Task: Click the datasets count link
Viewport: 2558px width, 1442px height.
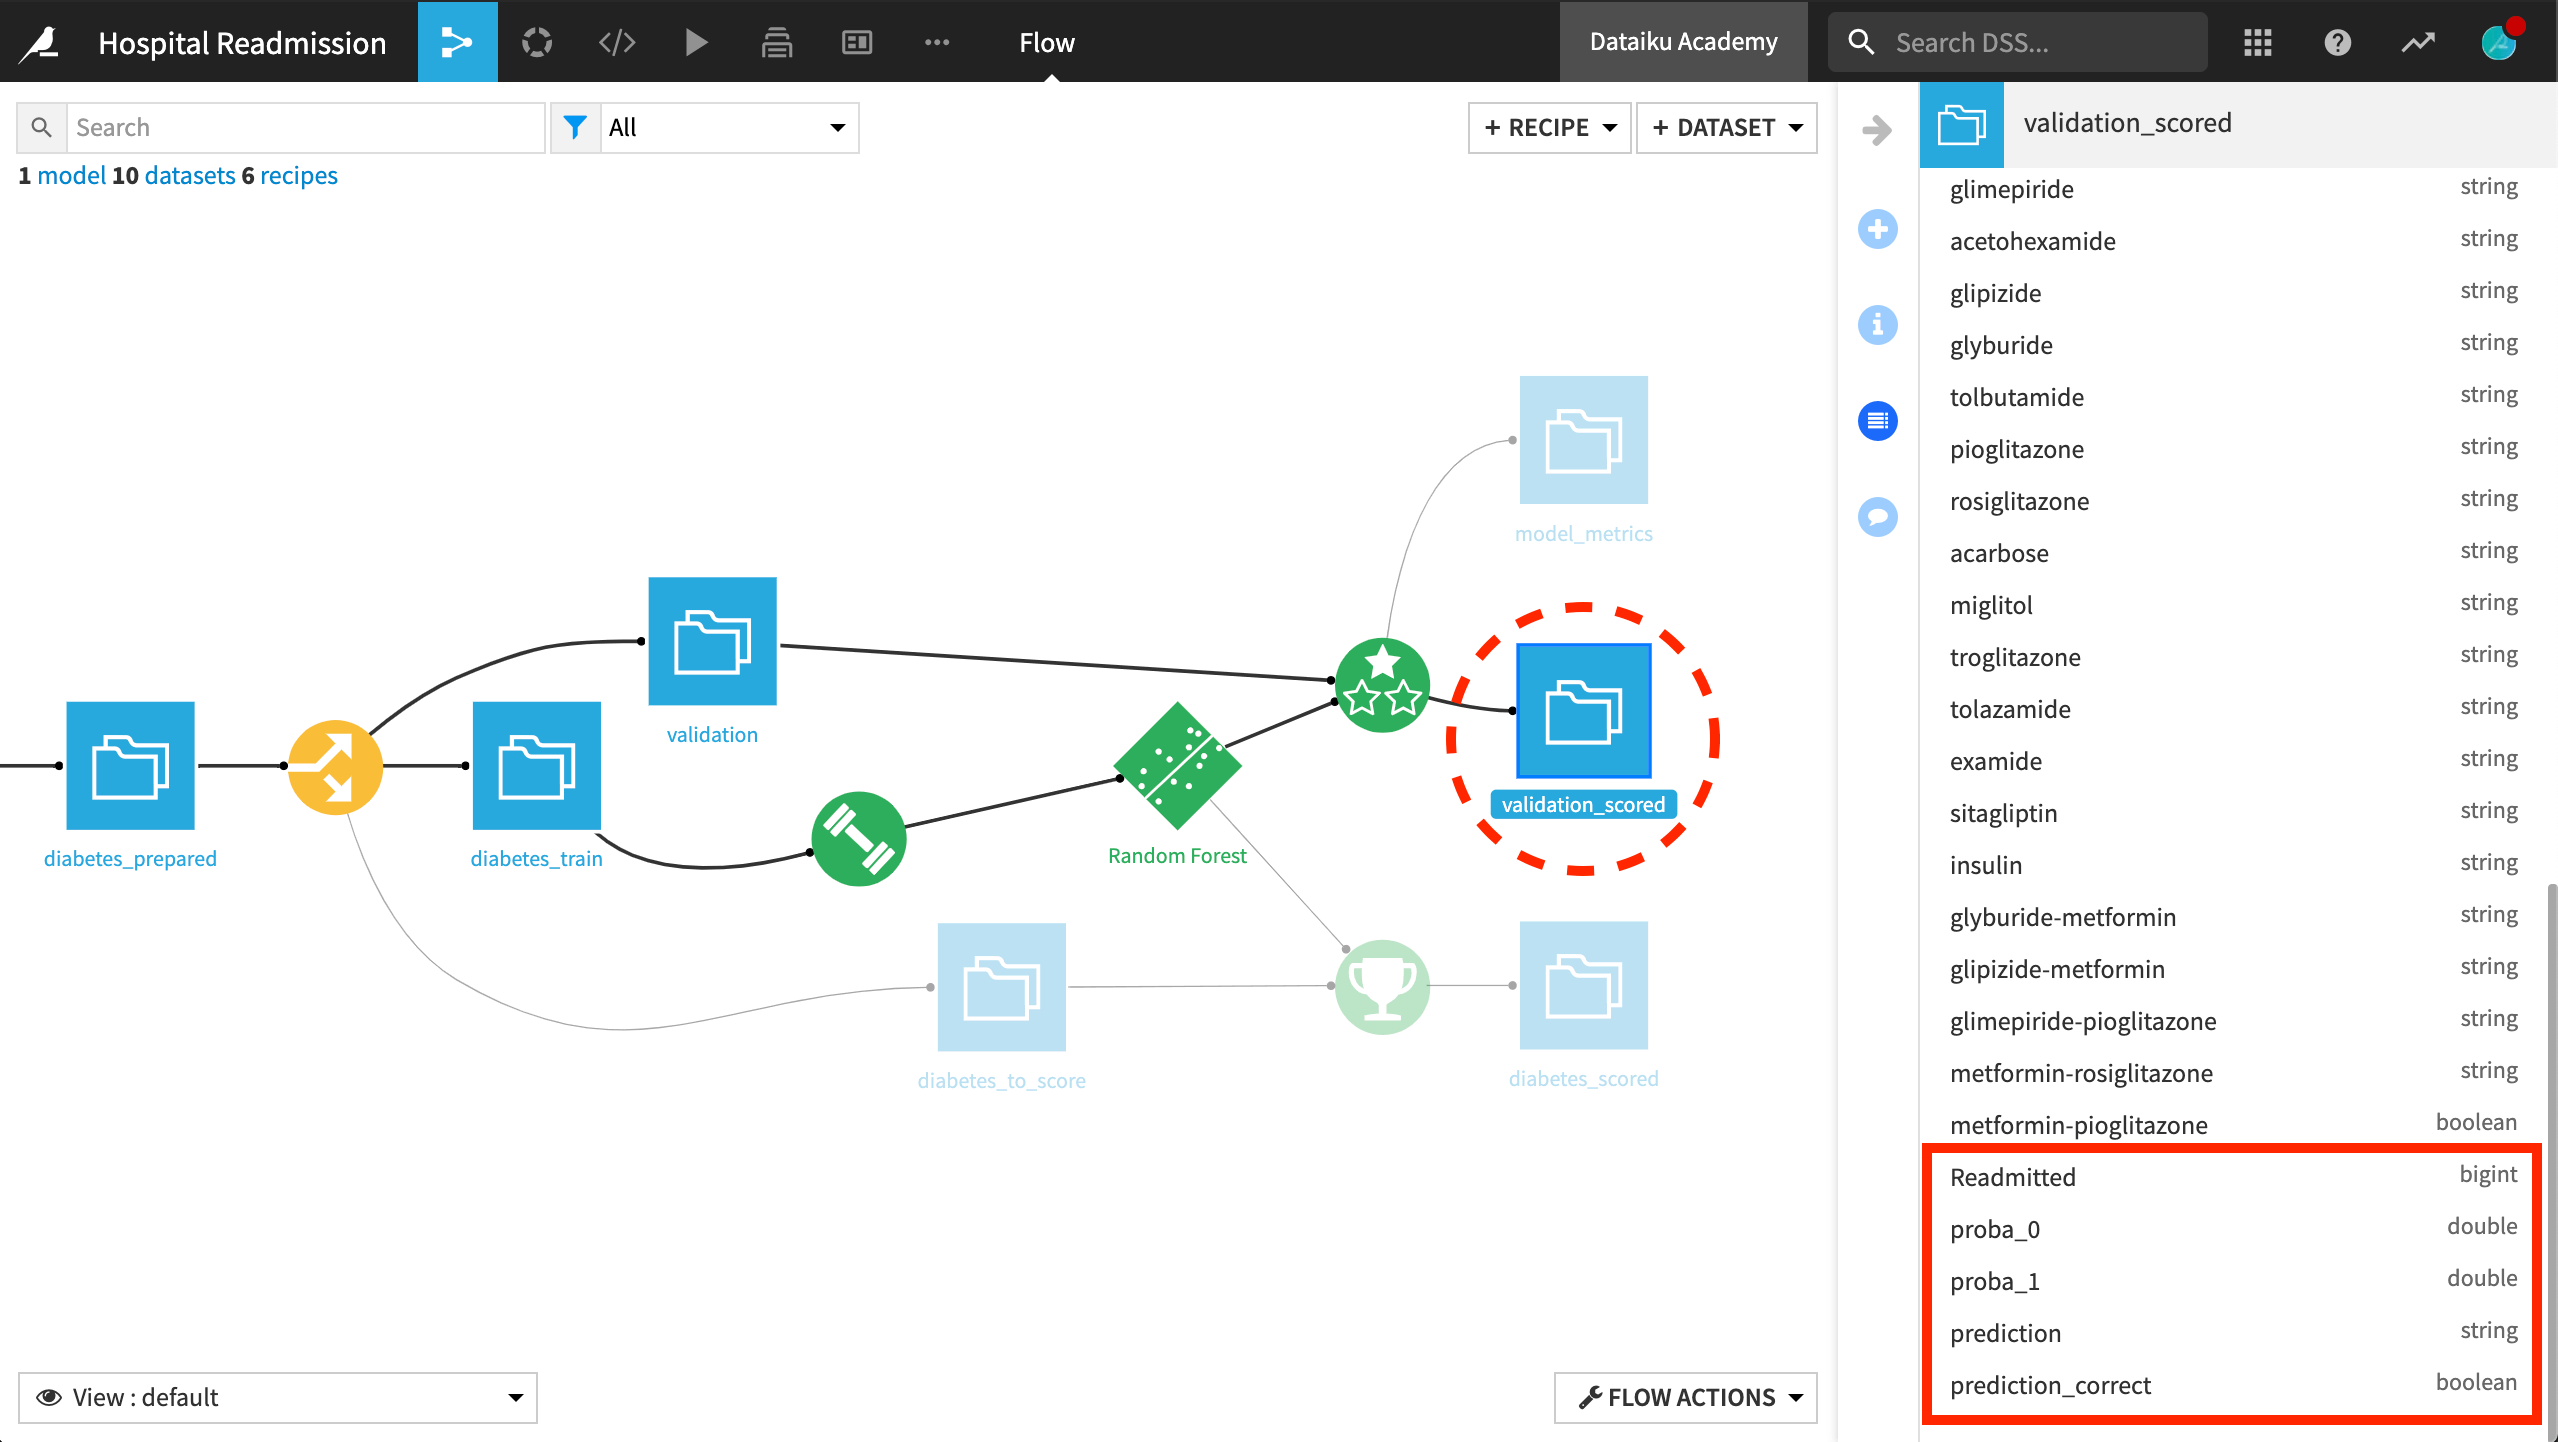Action: coord(189,175)
